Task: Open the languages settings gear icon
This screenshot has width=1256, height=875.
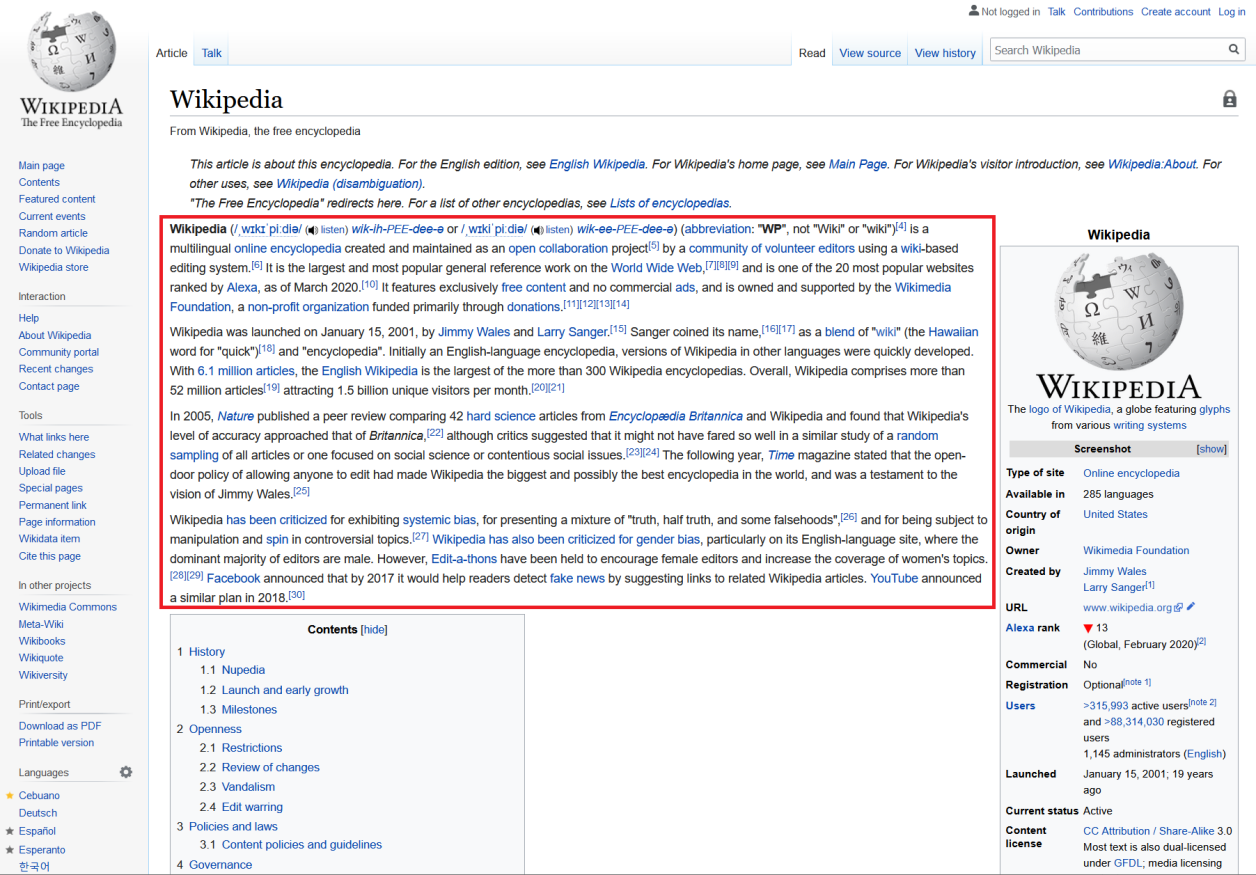Action: point(126,772)
